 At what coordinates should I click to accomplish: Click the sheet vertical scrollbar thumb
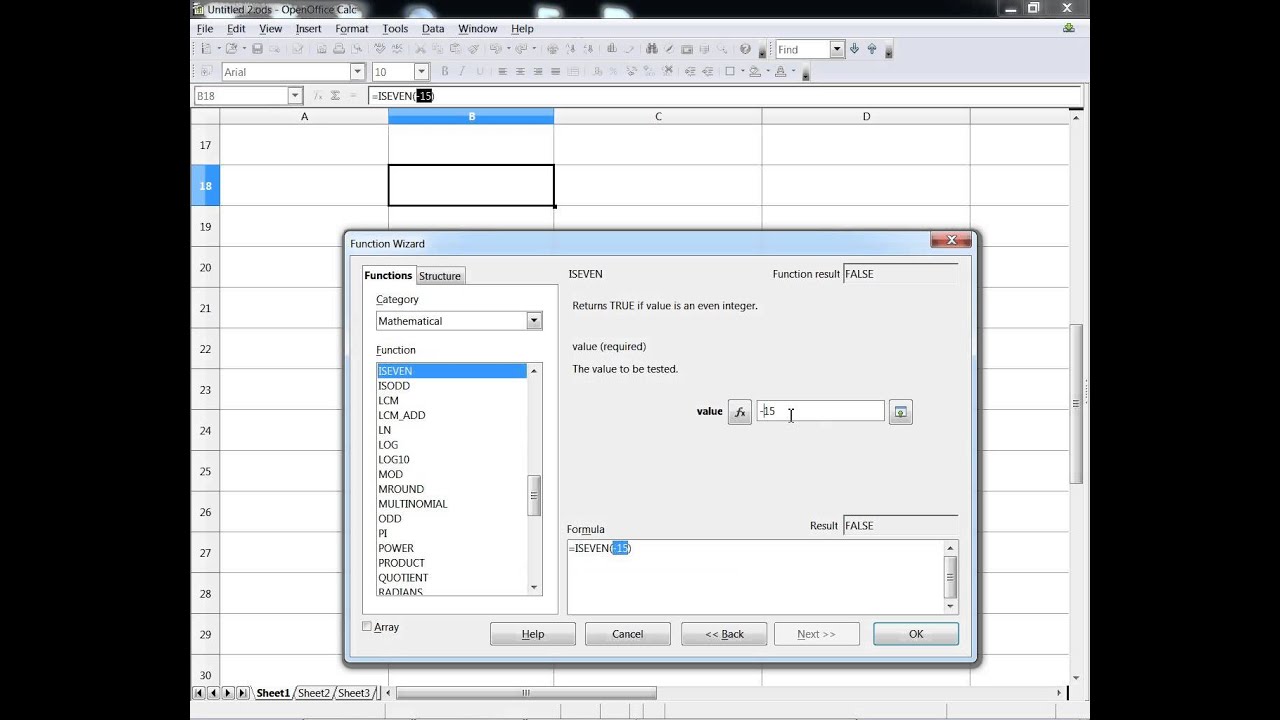1076,404
